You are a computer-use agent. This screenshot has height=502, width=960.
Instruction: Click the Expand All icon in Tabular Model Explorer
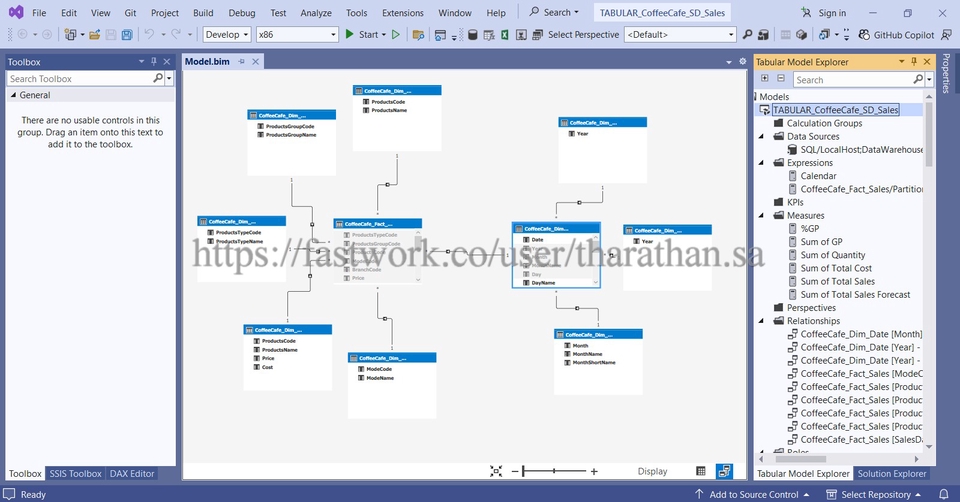(x=765, y=79)
